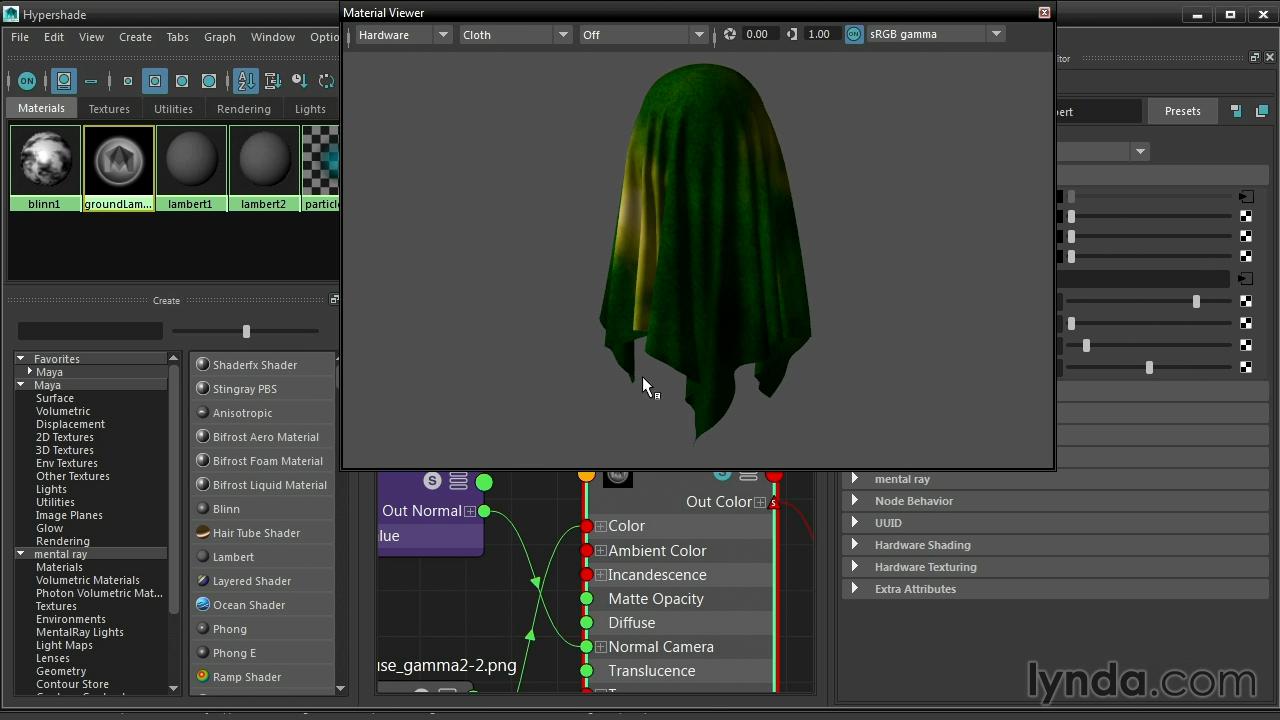Screen dimensions: 1280x720
Task: Click the reverse sort order icon
Action: [326, 81]
